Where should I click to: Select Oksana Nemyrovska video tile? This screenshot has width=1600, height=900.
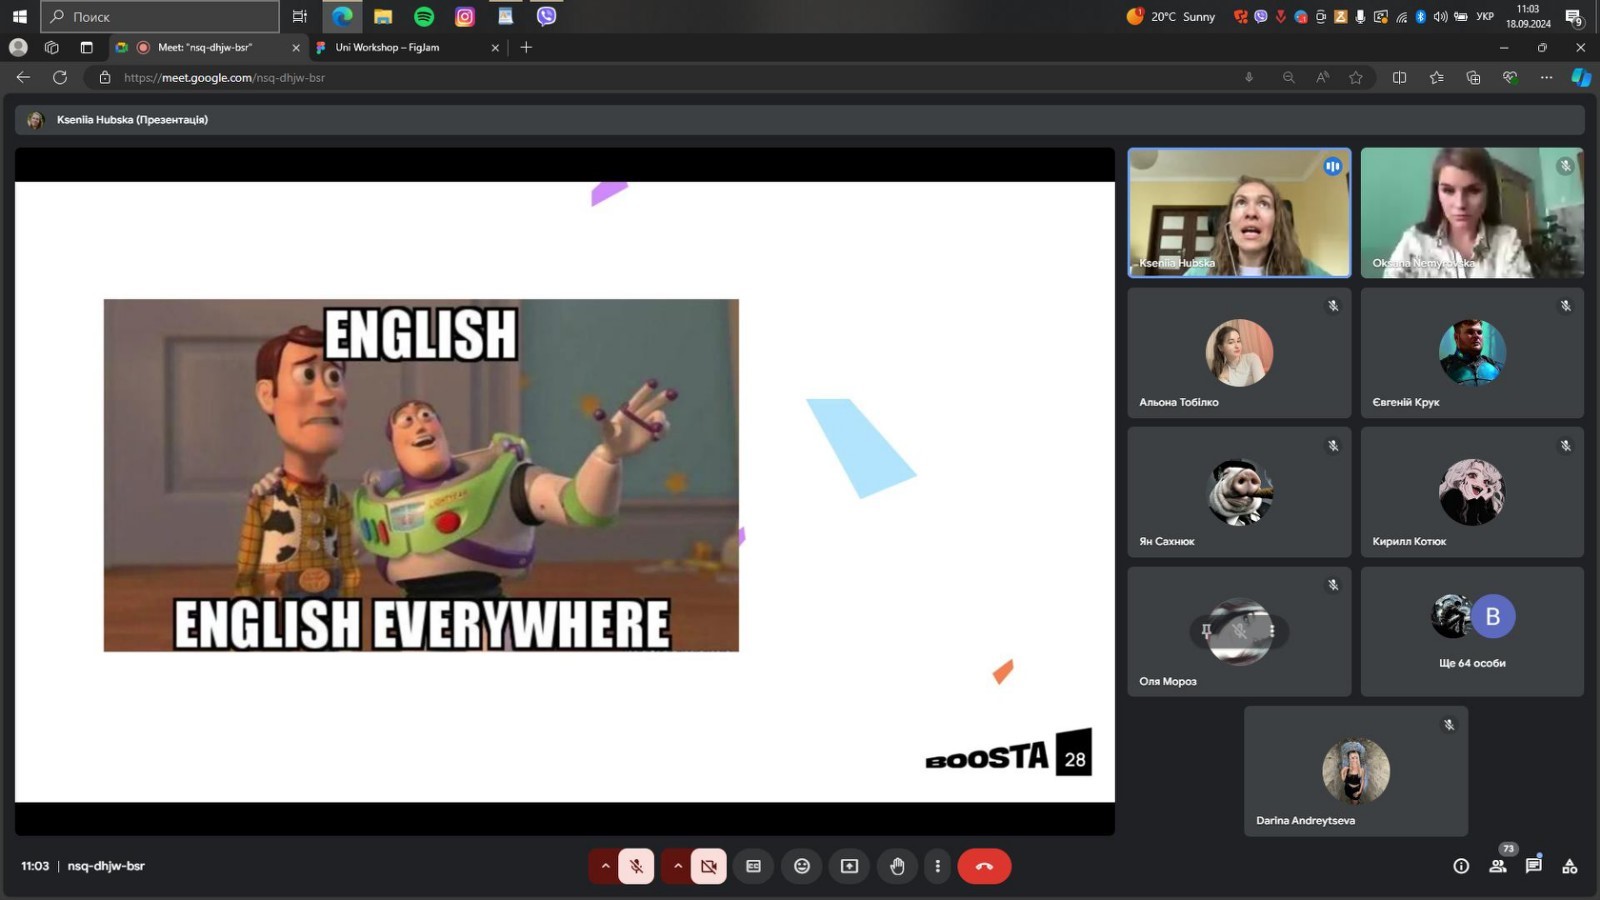tap(1472, 213)
